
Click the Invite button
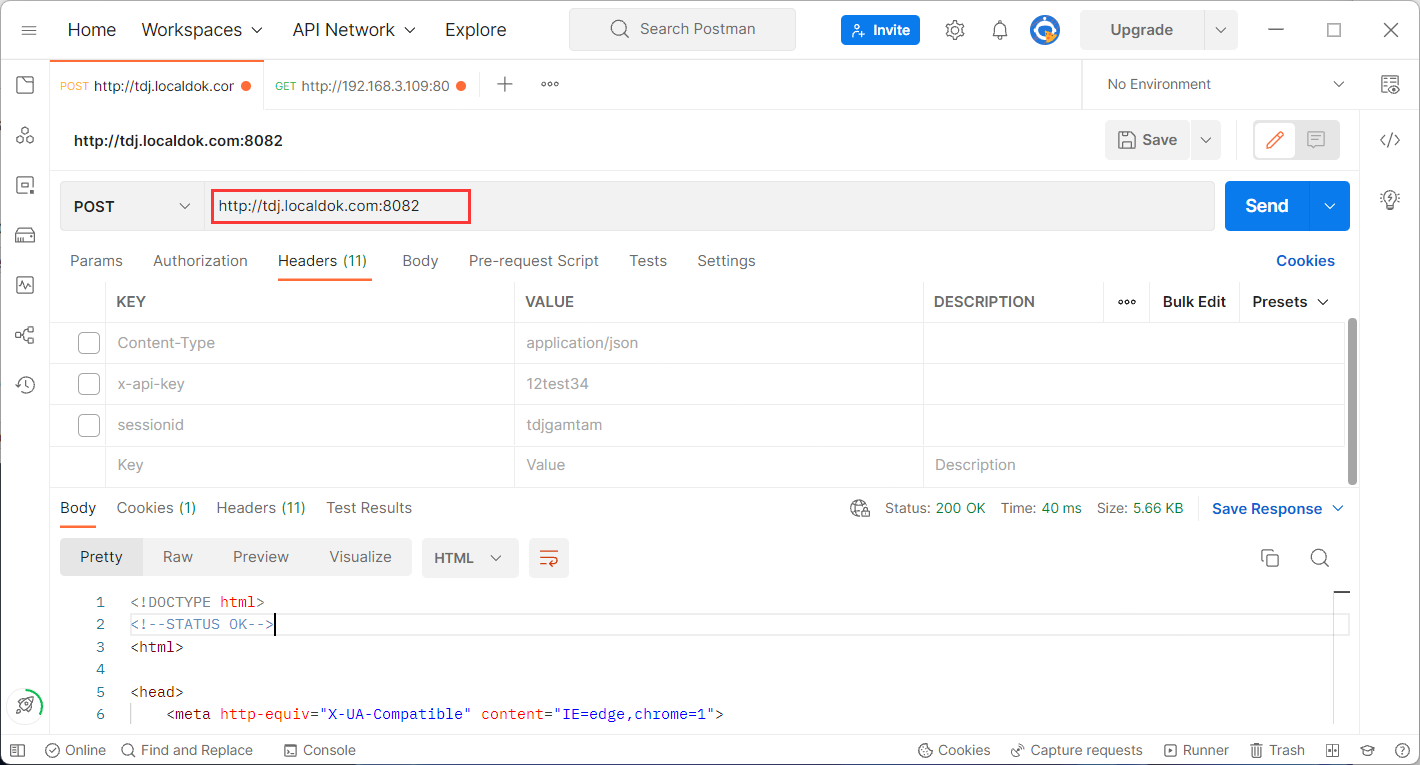pos(880,30)
